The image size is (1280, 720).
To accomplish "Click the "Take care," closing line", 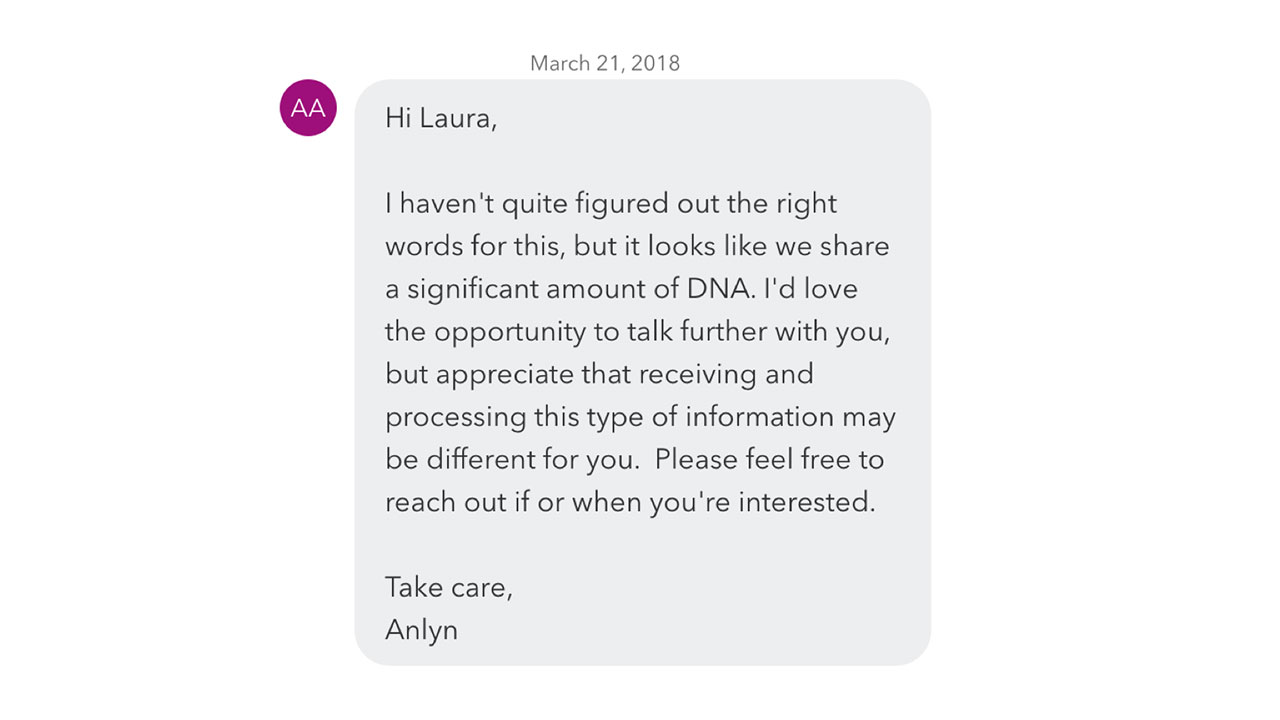I will (x=448, y=586).
